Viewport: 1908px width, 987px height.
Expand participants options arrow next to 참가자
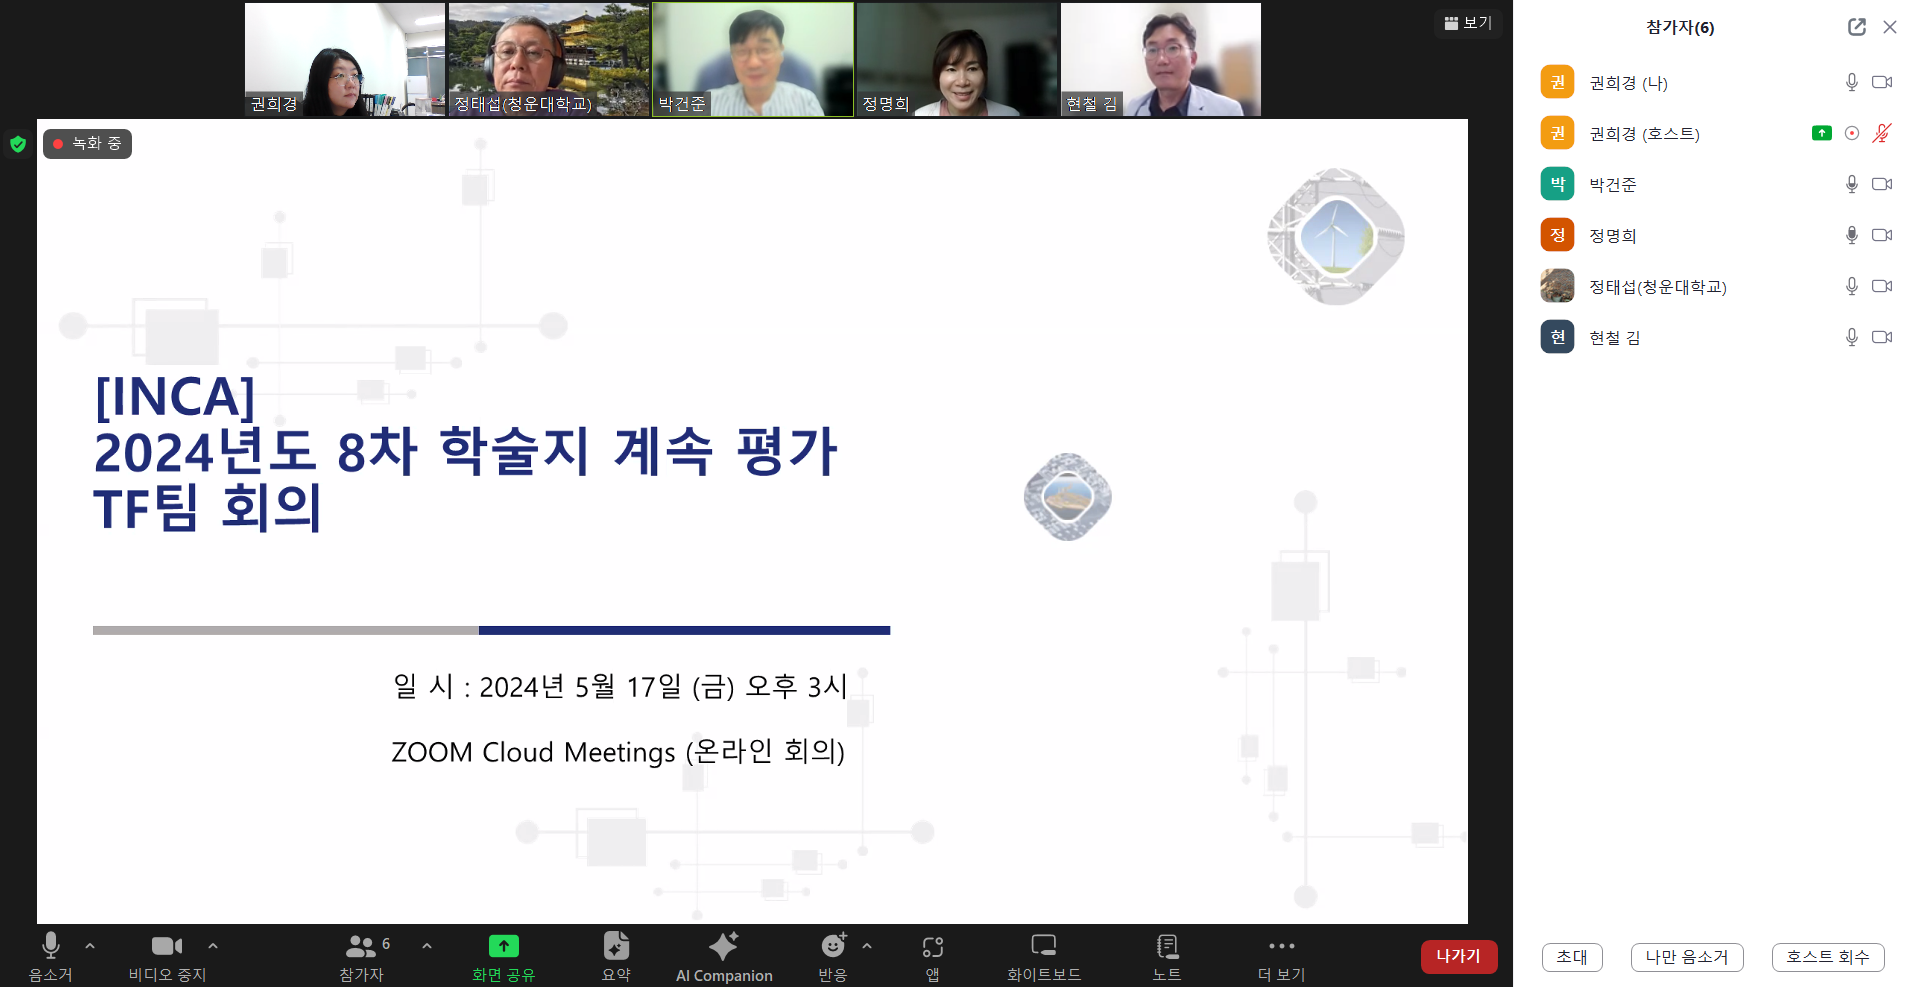coord(427,945)
